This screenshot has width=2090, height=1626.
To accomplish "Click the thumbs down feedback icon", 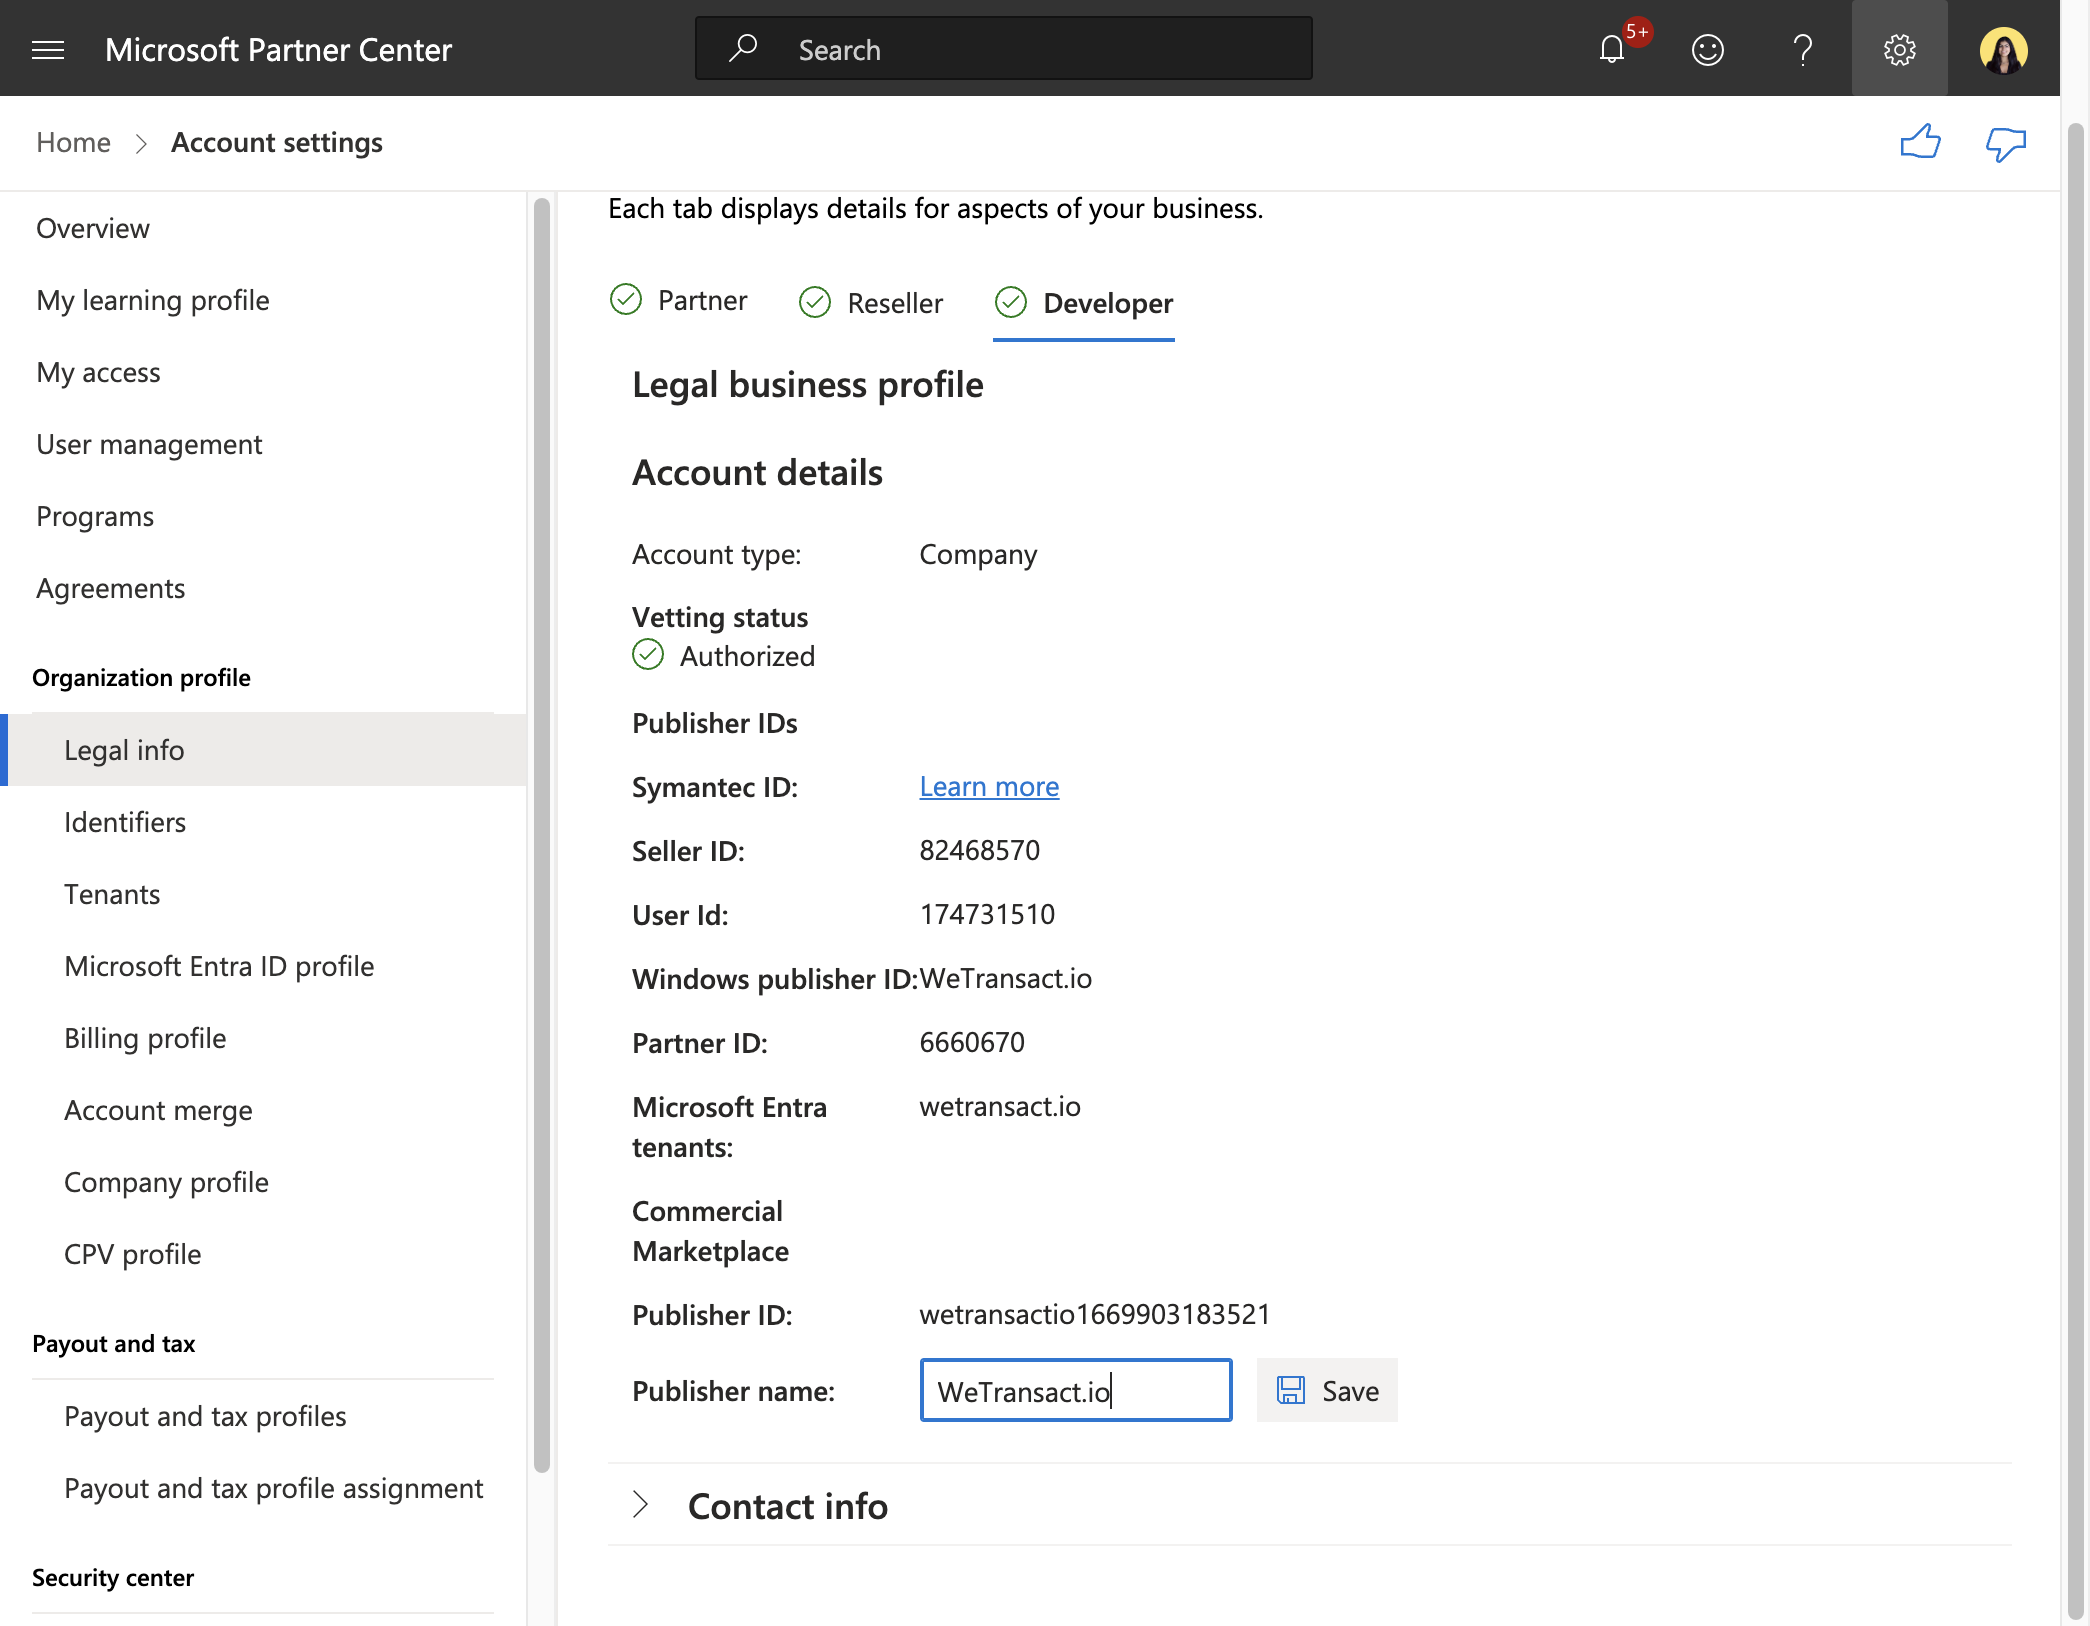I will (x=2005, y=144).
